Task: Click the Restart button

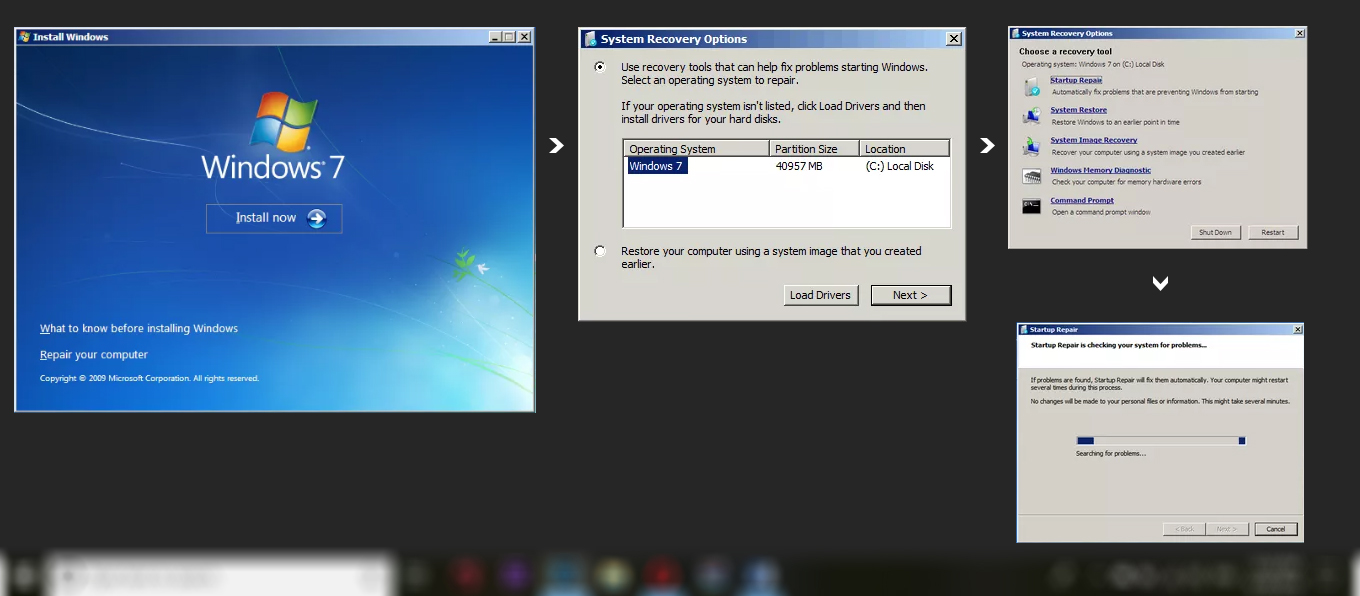Action: (1273, 232)
